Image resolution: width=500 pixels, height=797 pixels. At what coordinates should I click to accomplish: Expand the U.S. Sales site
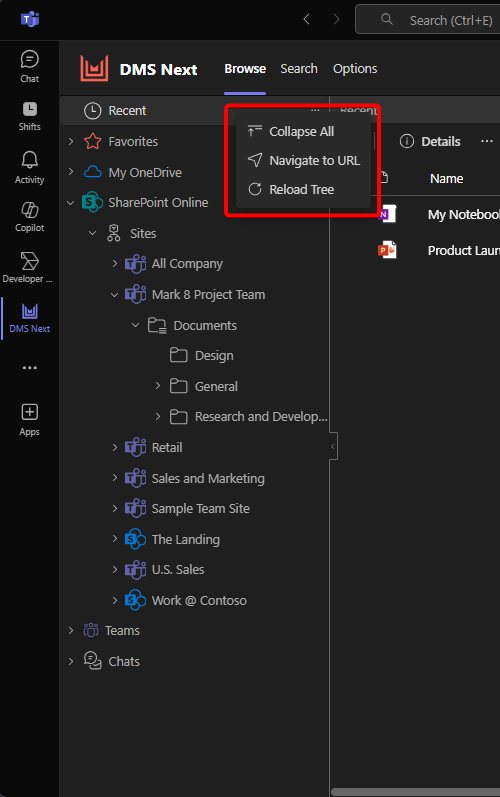[x=115, y=569]
